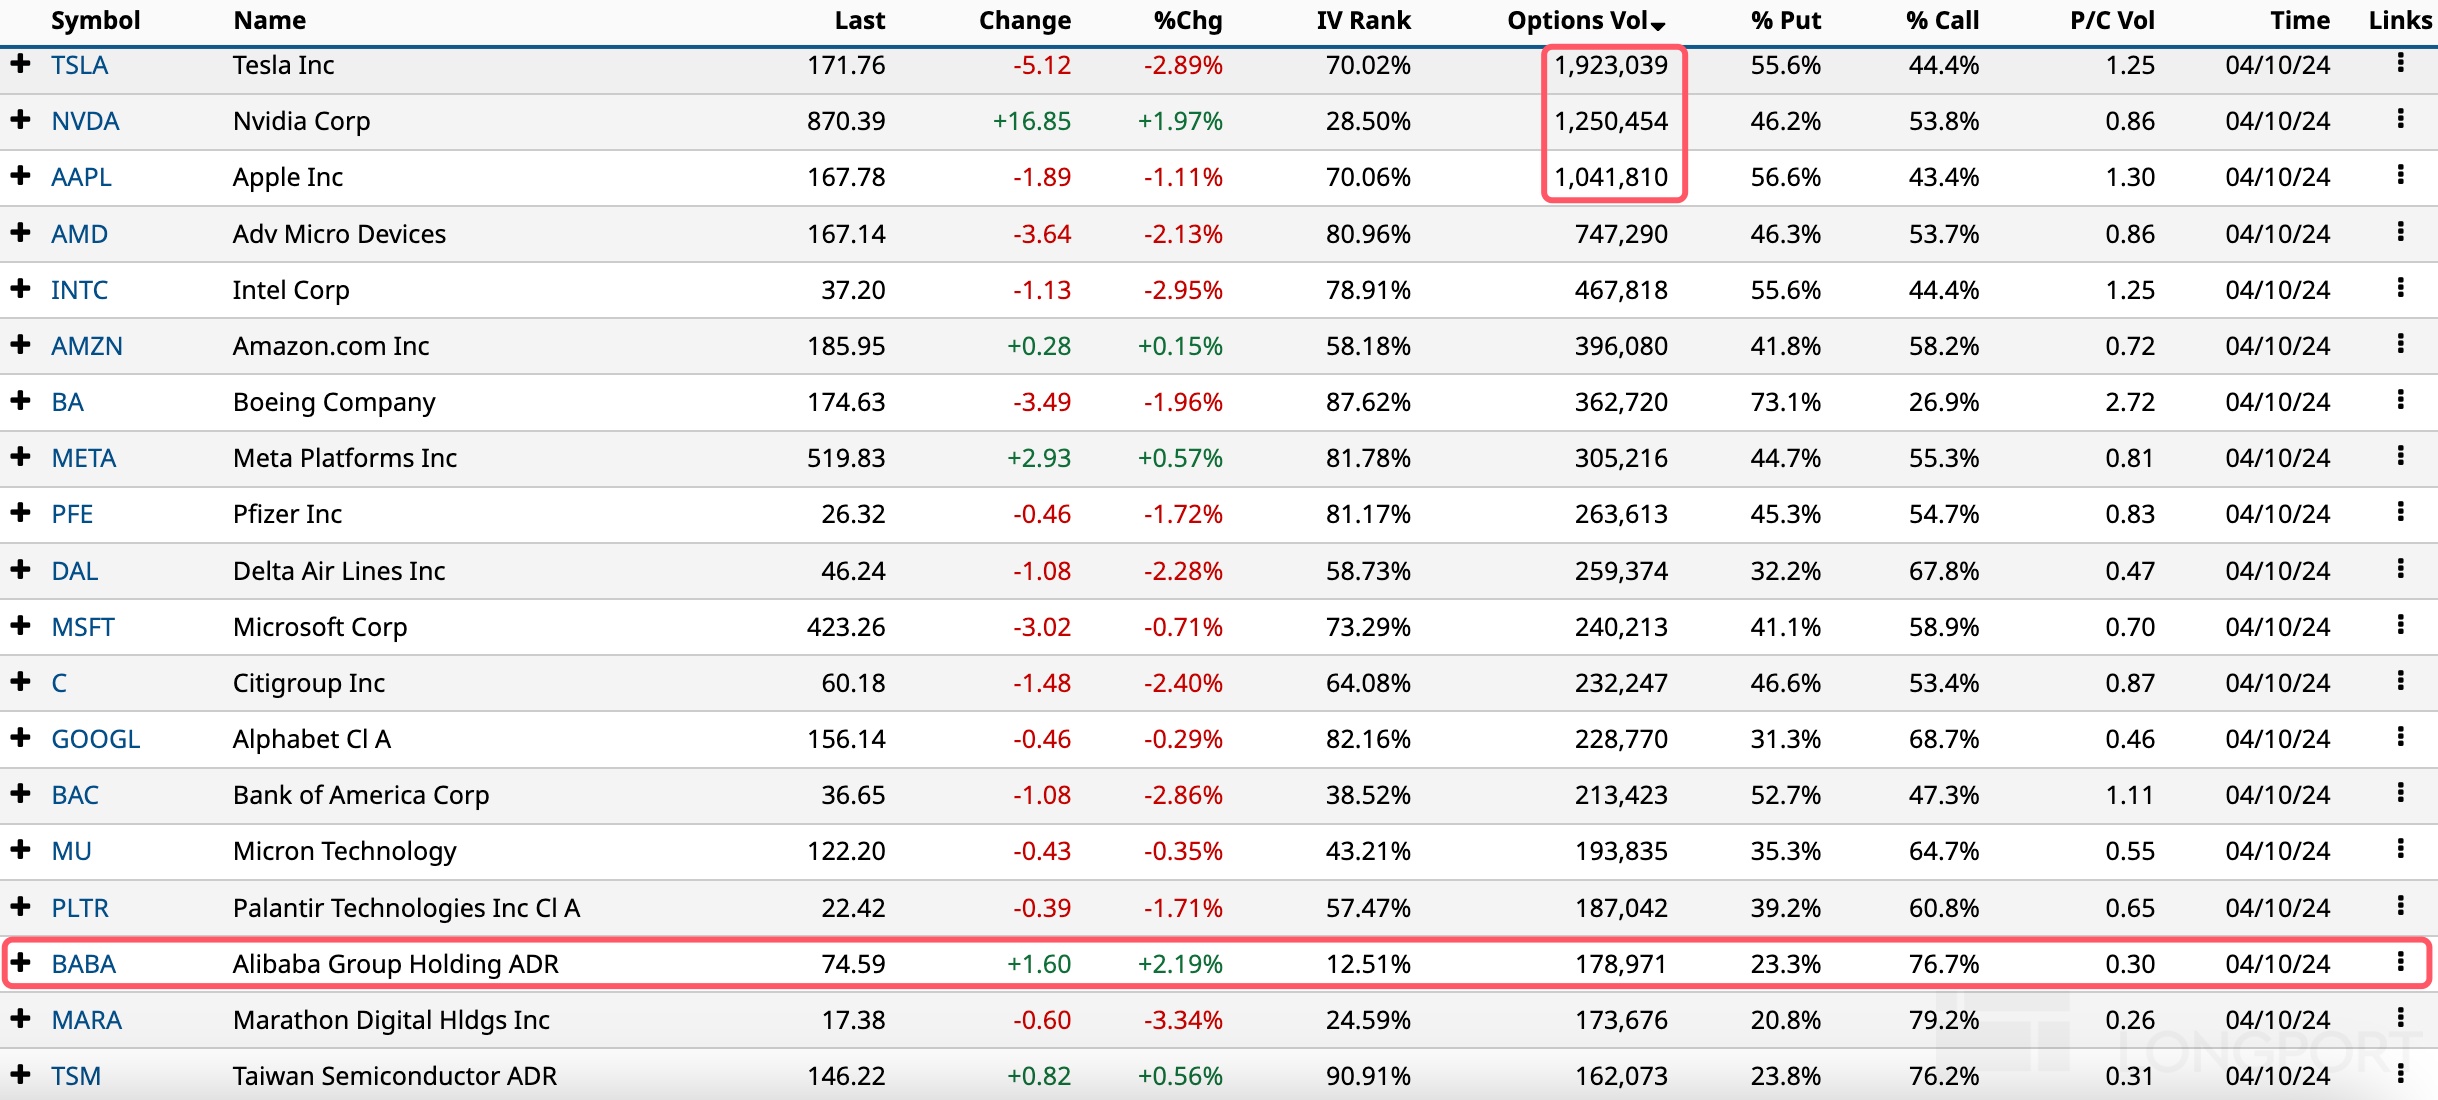
Task: Sort table by IV Rank header
Action: coord(1363,21)
